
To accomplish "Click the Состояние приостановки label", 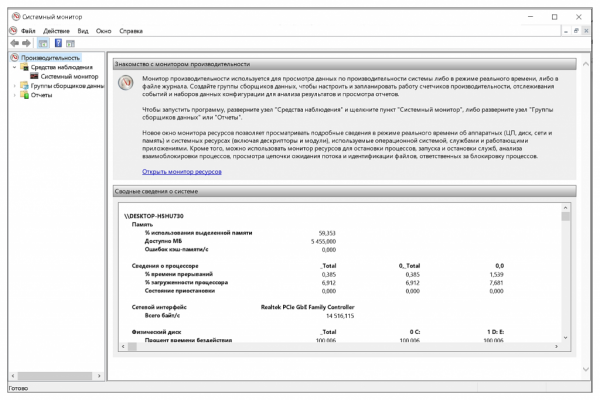I will coord(180,291).
